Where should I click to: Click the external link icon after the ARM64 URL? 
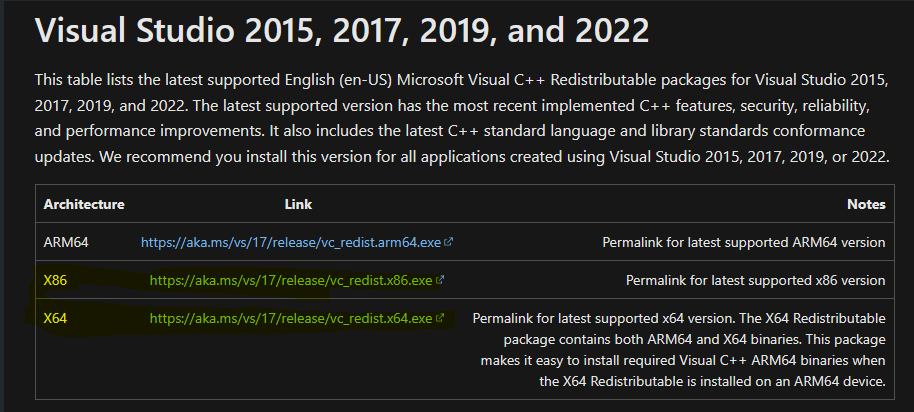coord(449,242)
